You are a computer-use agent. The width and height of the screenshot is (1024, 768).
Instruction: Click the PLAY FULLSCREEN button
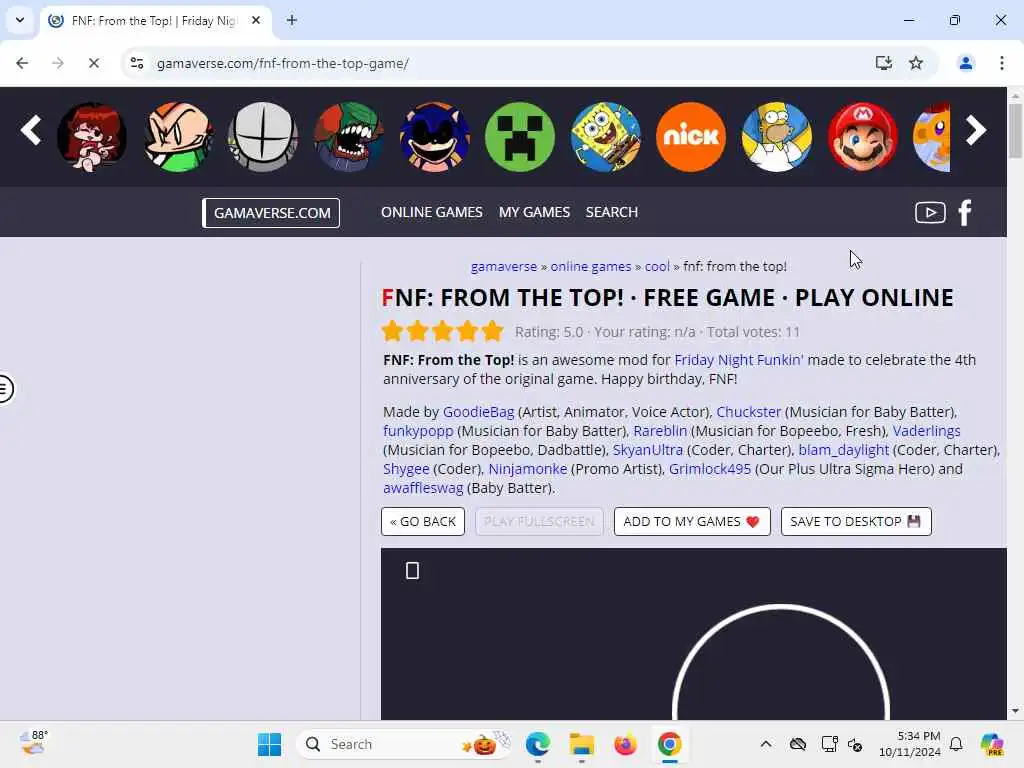click(x=539, y=522)
